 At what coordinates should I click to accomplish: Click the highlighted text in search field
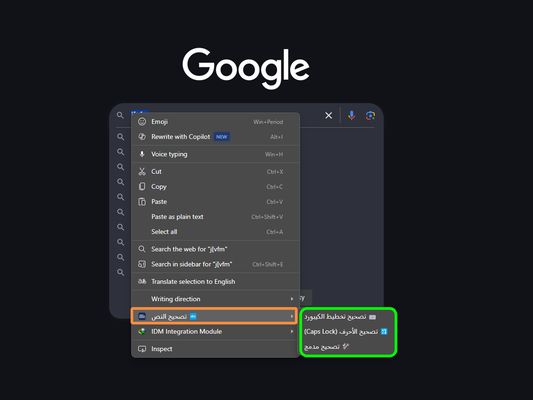pos(139,112)
